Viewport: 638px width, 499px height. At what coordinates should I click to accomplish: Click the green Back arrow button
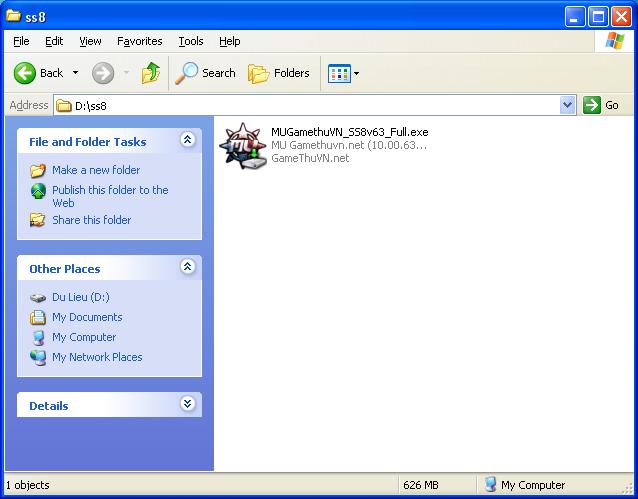tap(25, 73)
